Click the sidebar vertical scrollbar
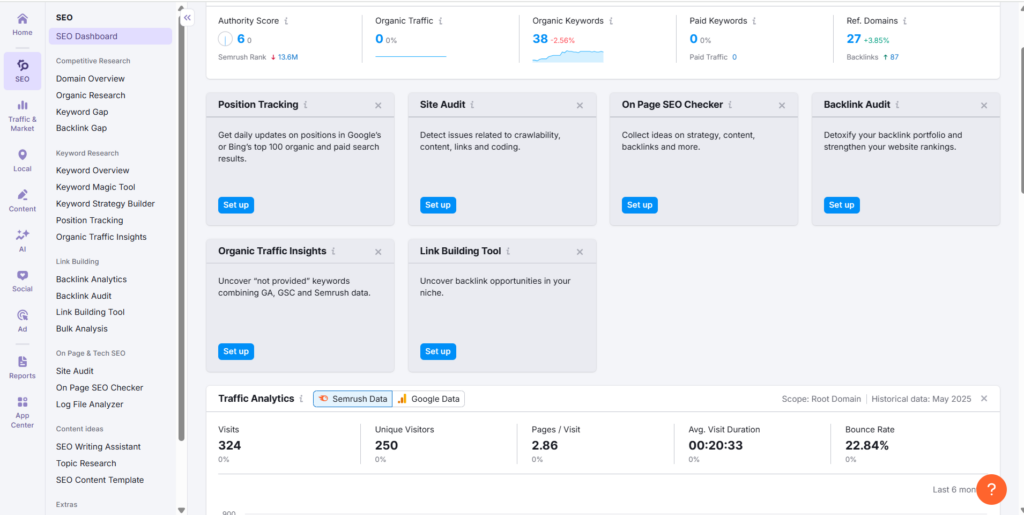The height and width of the screenshot is (515, 1024). pyautogui.click(x=182, y=227)
